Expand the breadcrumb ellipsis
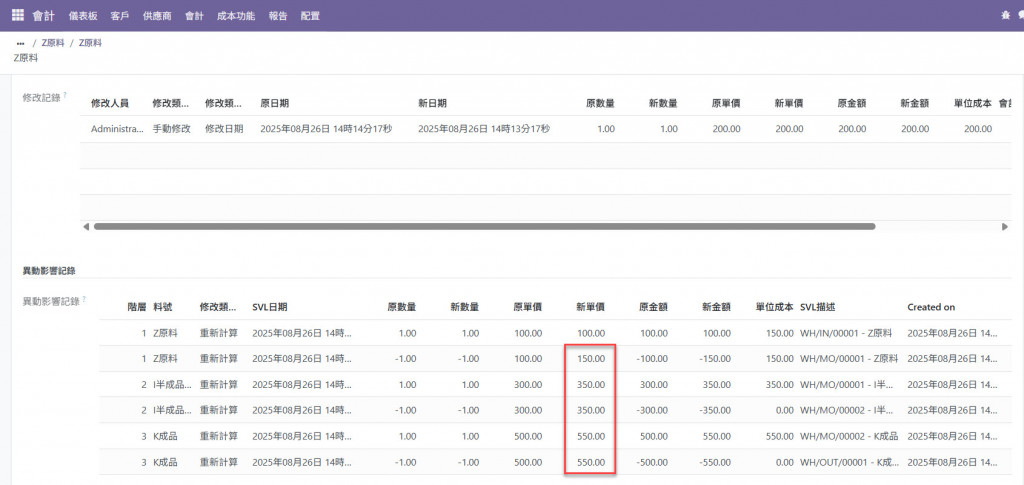This screenshot has height=485, width=1024. pos(20,43)
